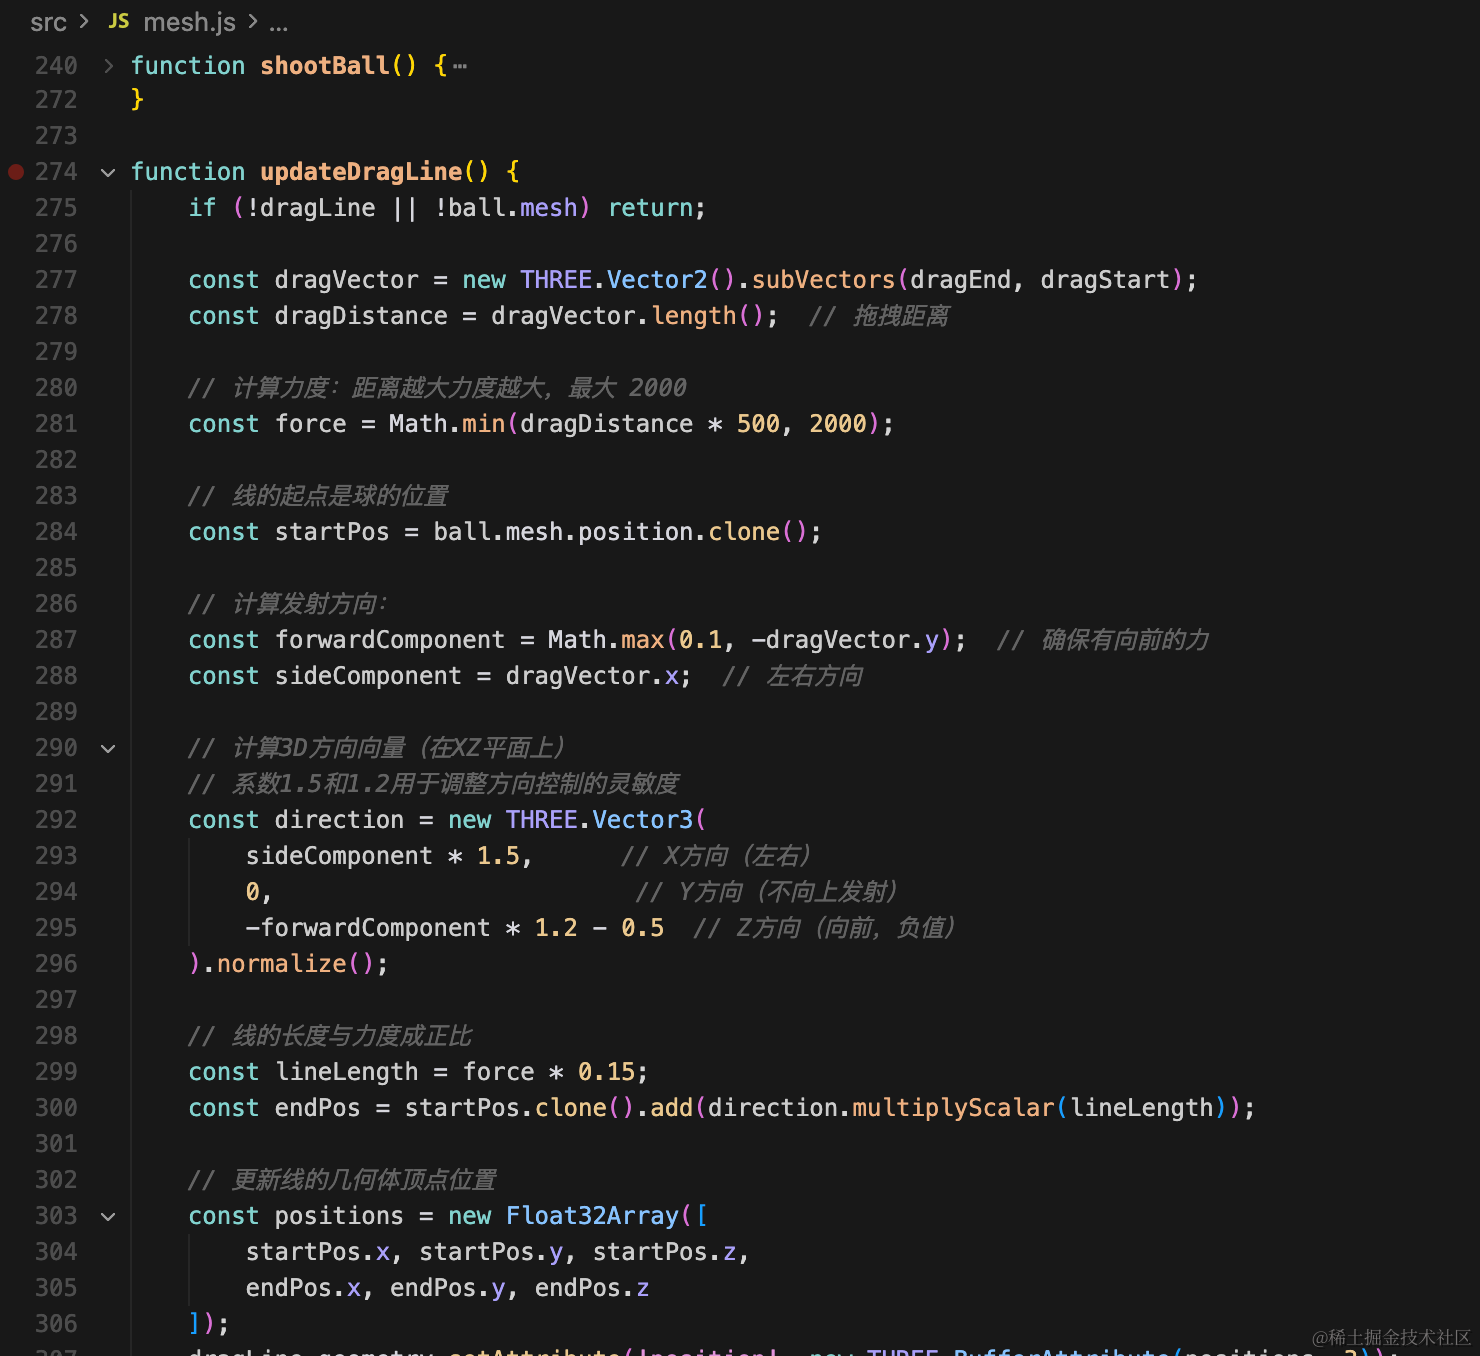Click the clone call on line 284
Viewport: 1480px width, 1356px height.
[x=744, y=532]
